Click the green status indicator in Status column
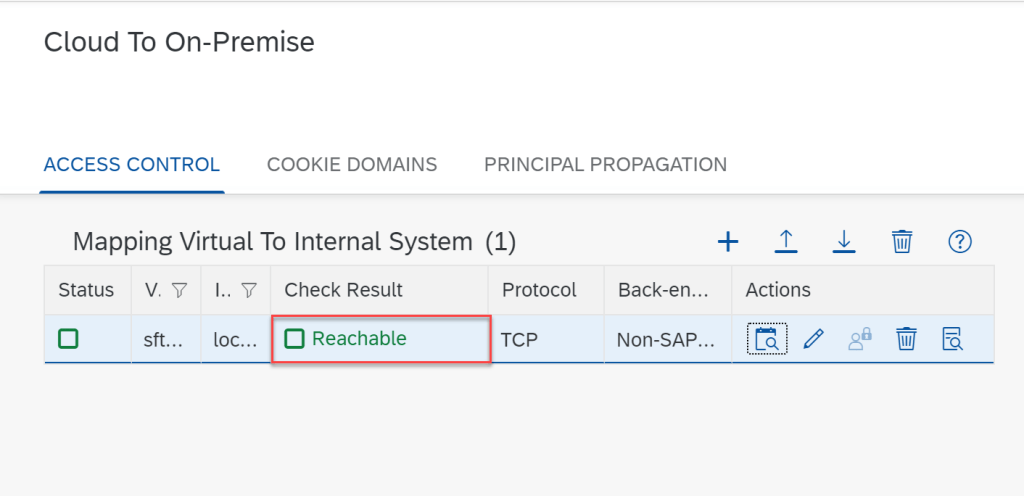 (x=68, y=339)
